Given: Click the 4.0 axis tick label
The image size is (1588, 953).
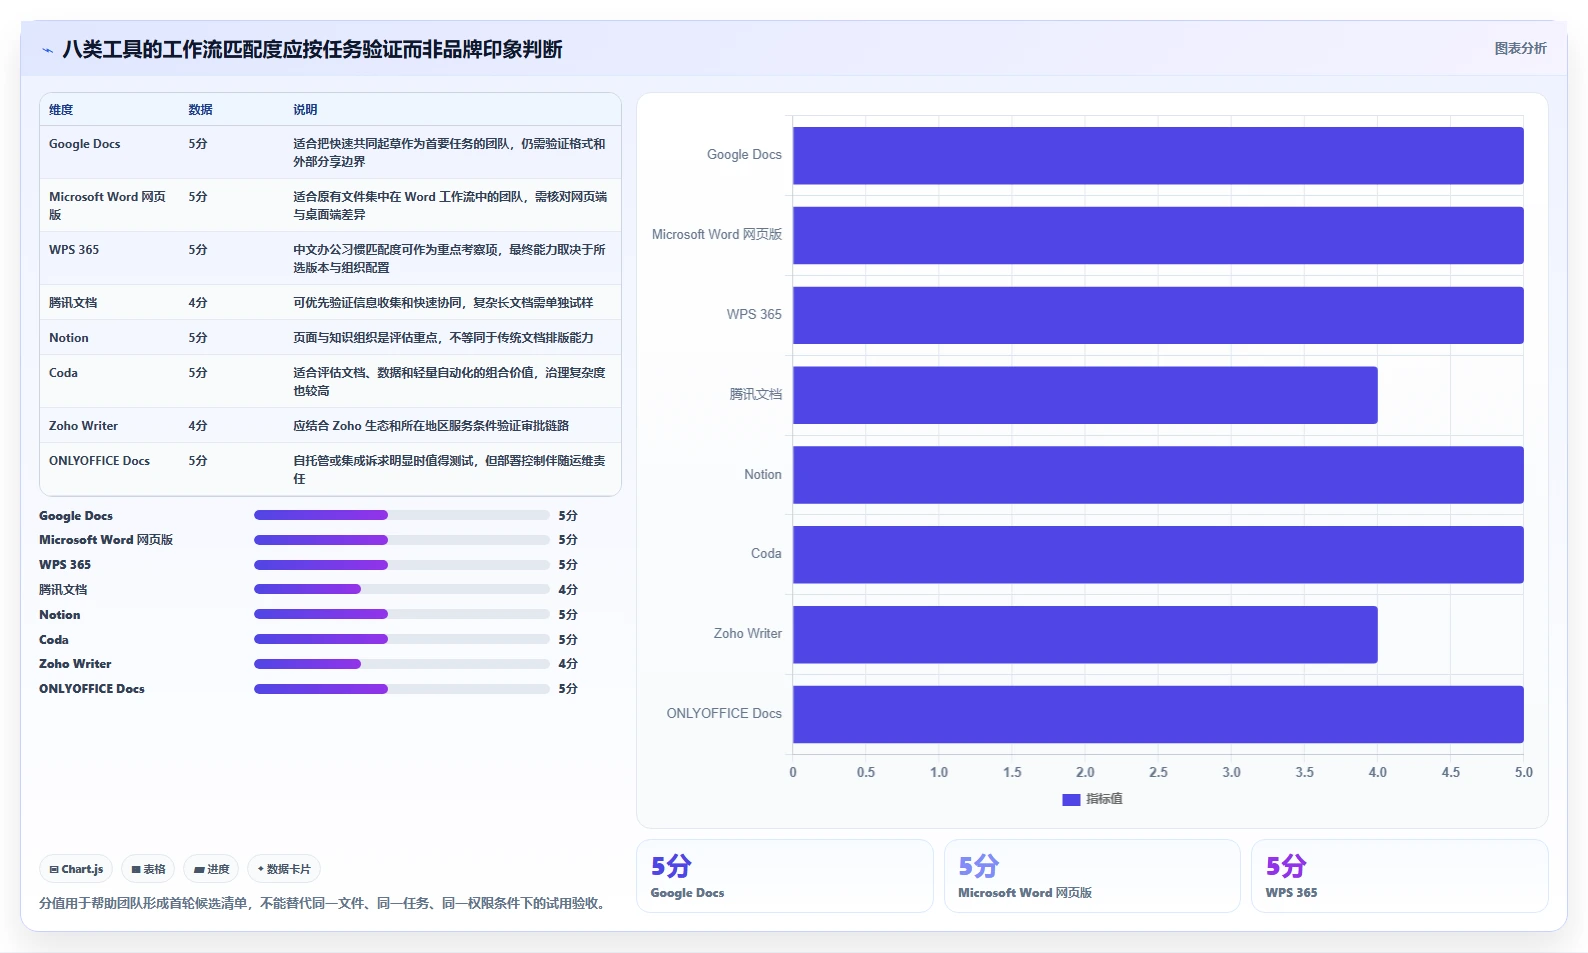Looking at the screenshot, I should pyautogui.click(x=1377, y=773).
